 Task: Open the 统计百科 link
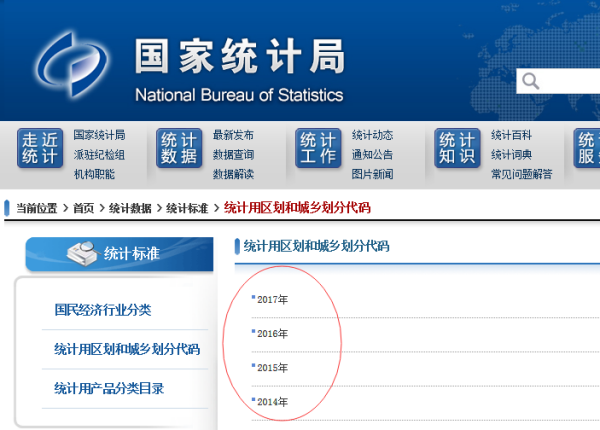click(511, 135)
